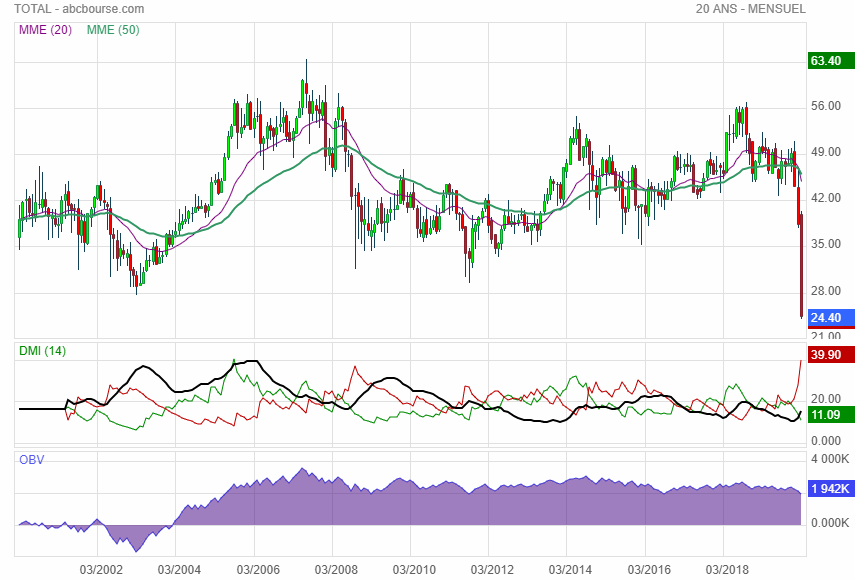Click the red 39.90 DMI value tag
This screenshot has width=855, height=580.
[831, 355]
